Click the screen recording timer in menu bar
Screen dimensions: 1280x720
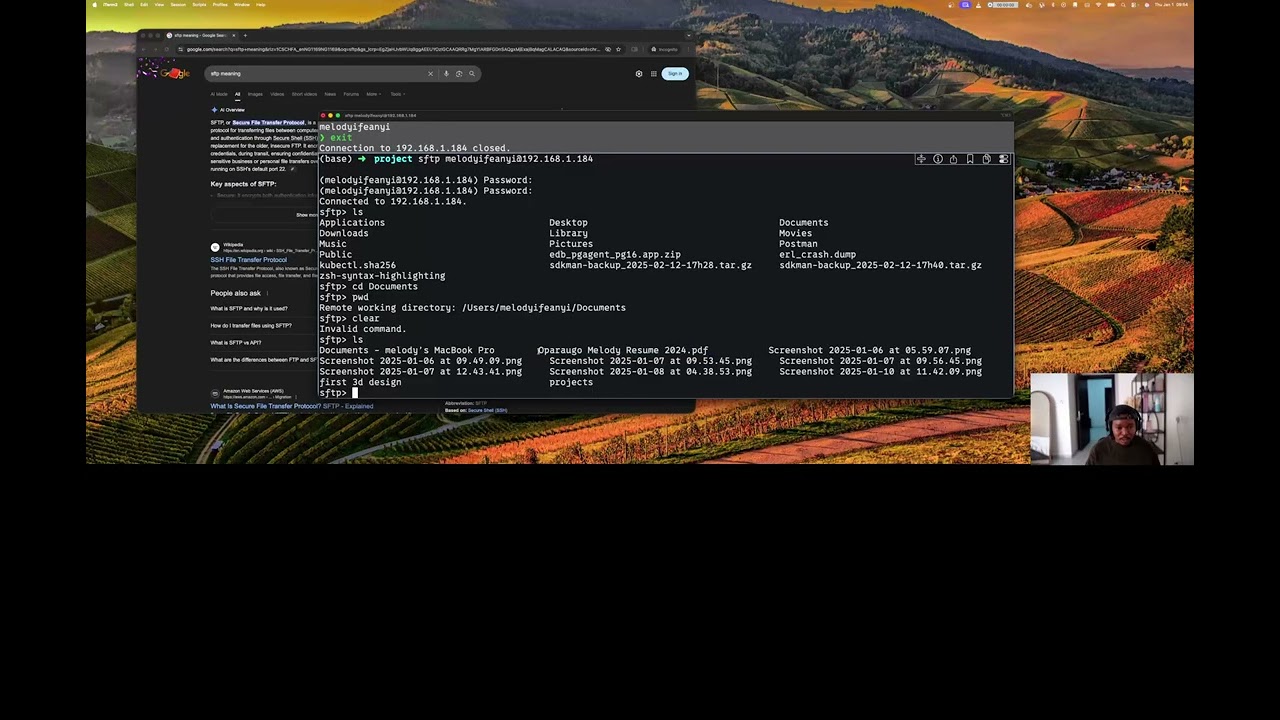[x=1001, y=5]
